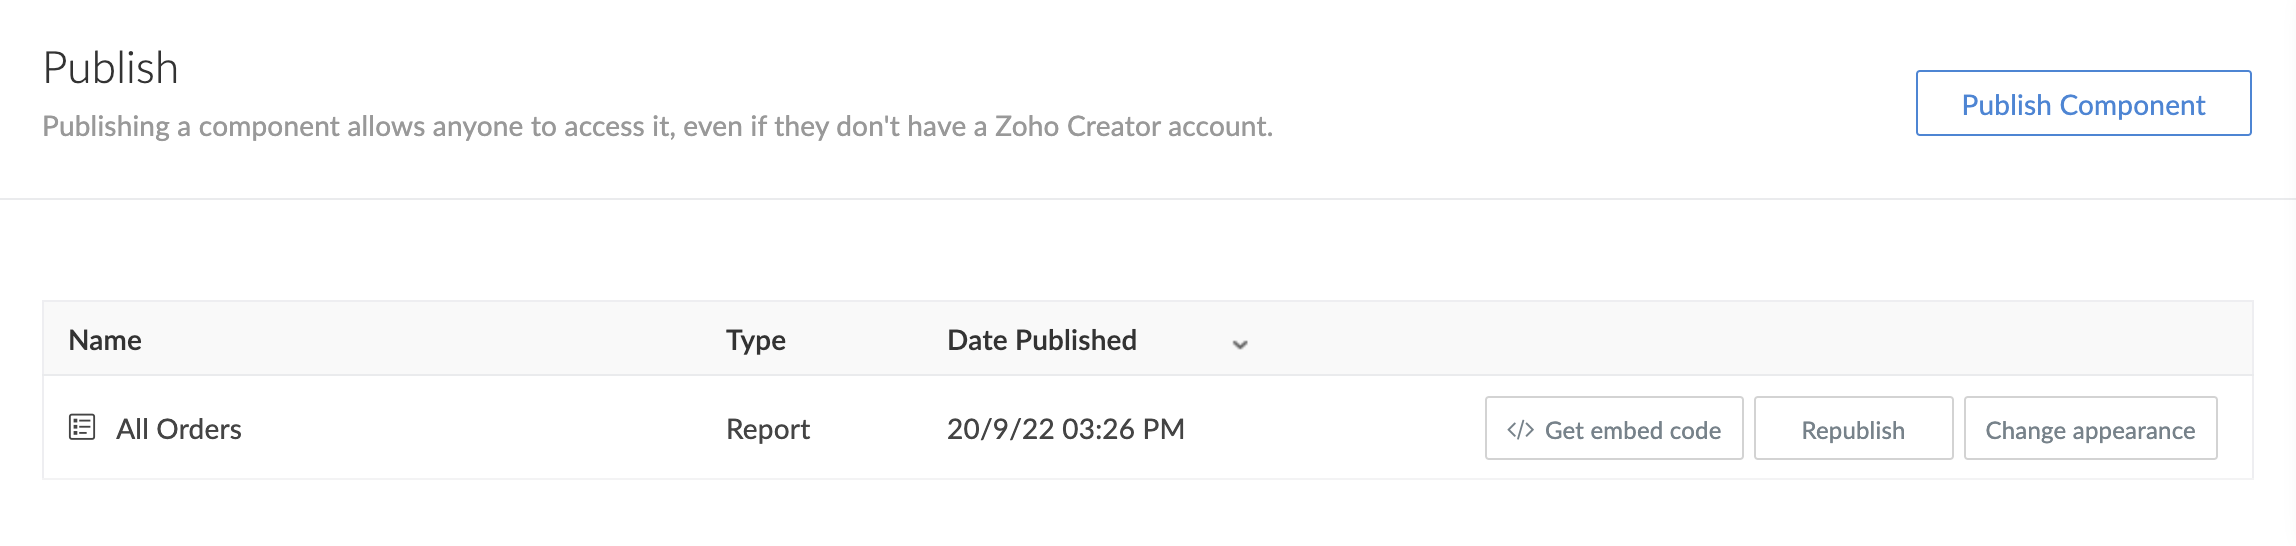Open the All Orders published component
The width and height of the screenshot is (2296, 546).
click(179, 429)
